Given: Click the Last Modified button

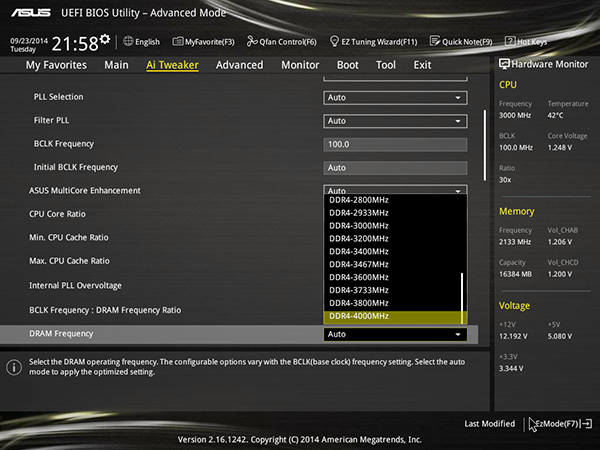Looking at the screenshot, I should point(489,424).
